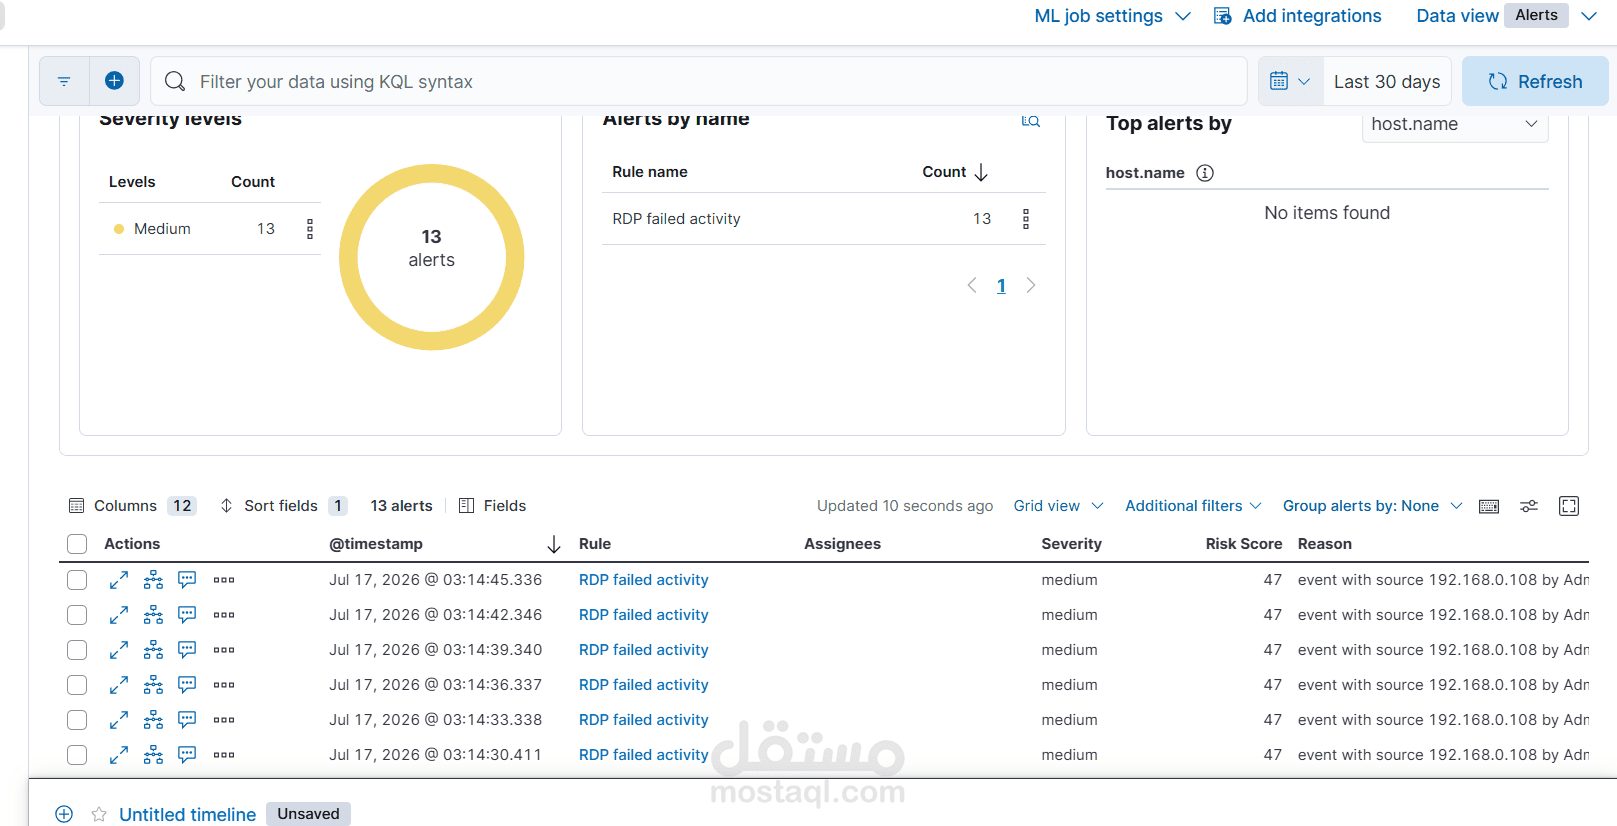
Task: Open the Fields browser
Action: click(x=492, y=506)
